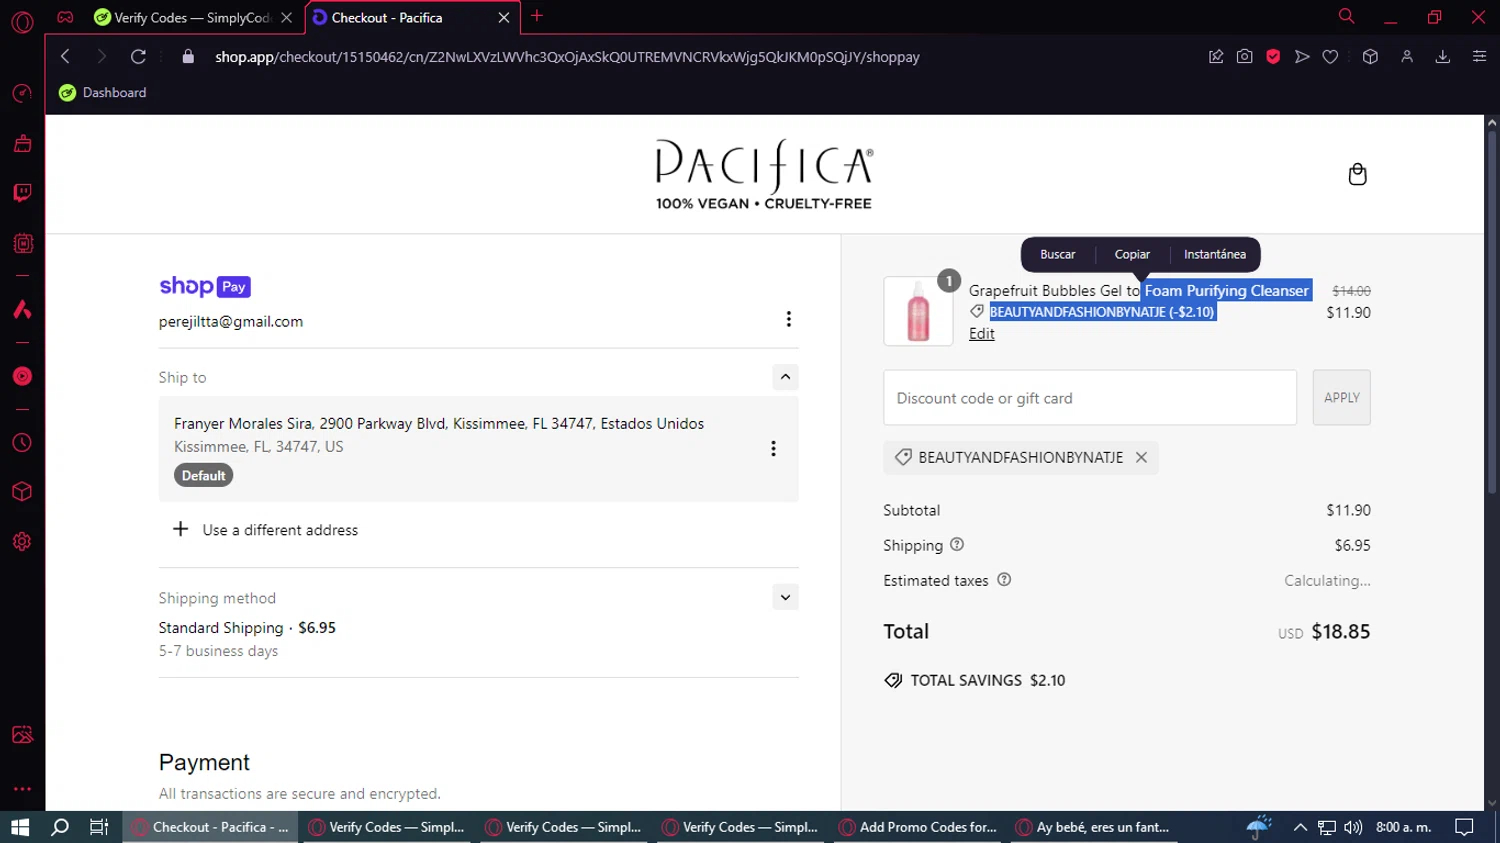Viewport: 1500px width, 843px height.
Task: Open Extensions cube icon in sidebar
Action: (22, 492)
